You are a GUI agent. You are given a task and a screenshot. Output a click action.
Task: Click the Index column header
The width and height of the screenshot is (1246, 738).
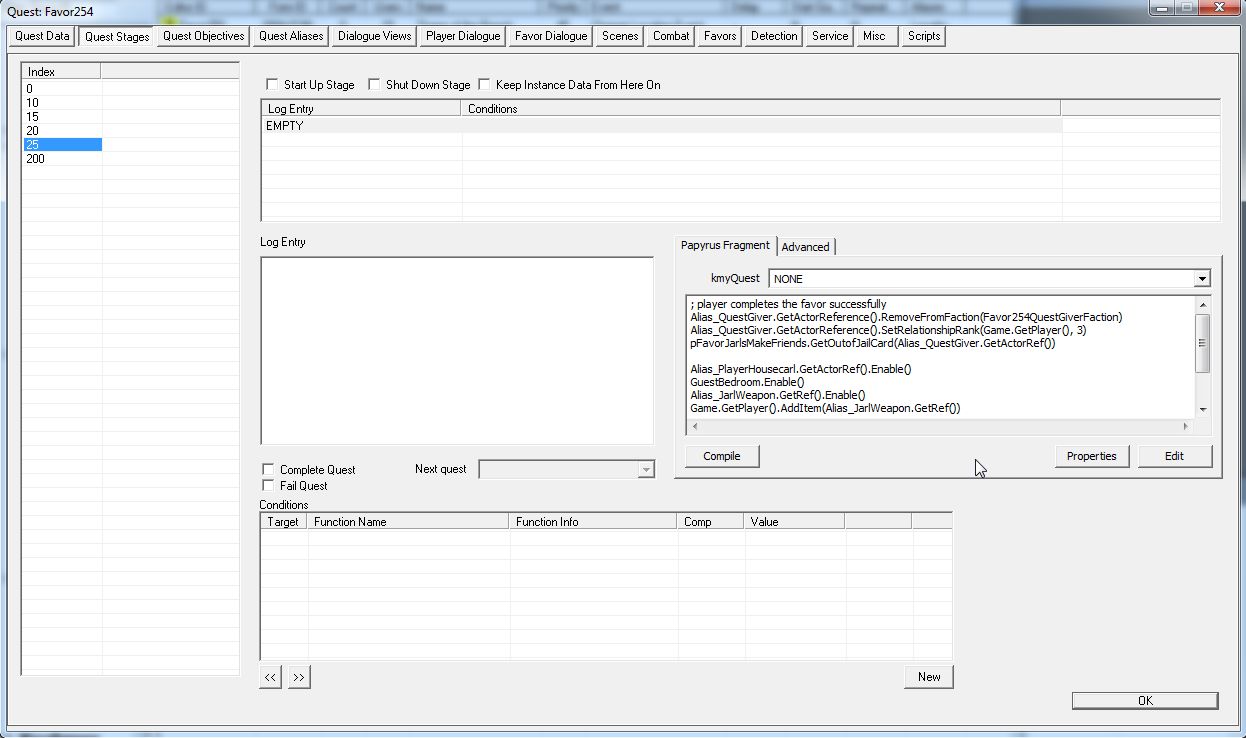pos(62,72)
